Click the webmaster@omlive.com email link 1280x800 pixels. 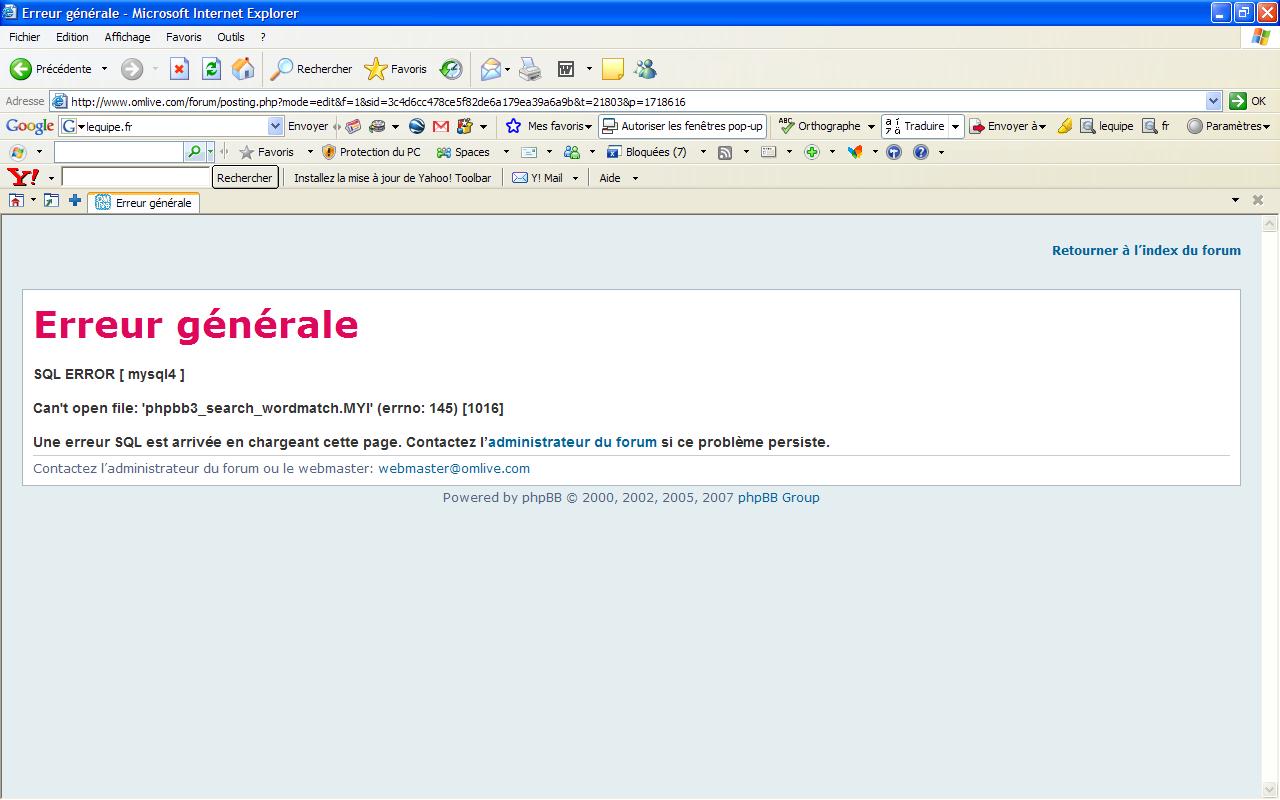454,468
